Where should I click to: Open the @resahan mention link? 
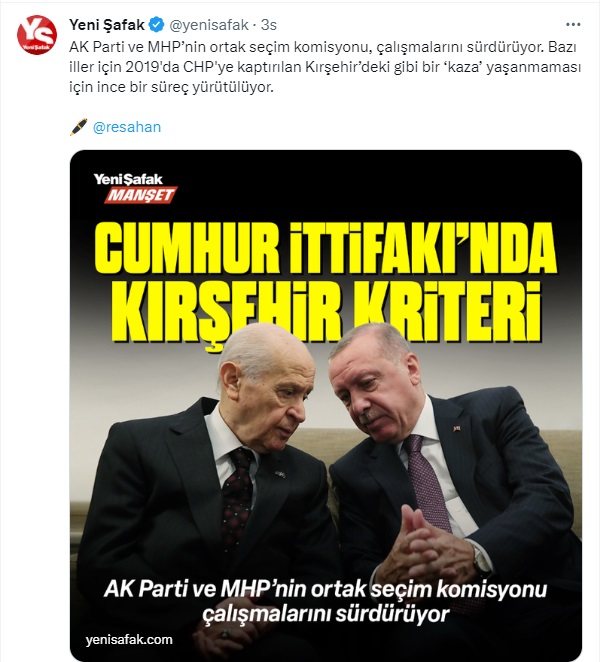pos(127,127)
